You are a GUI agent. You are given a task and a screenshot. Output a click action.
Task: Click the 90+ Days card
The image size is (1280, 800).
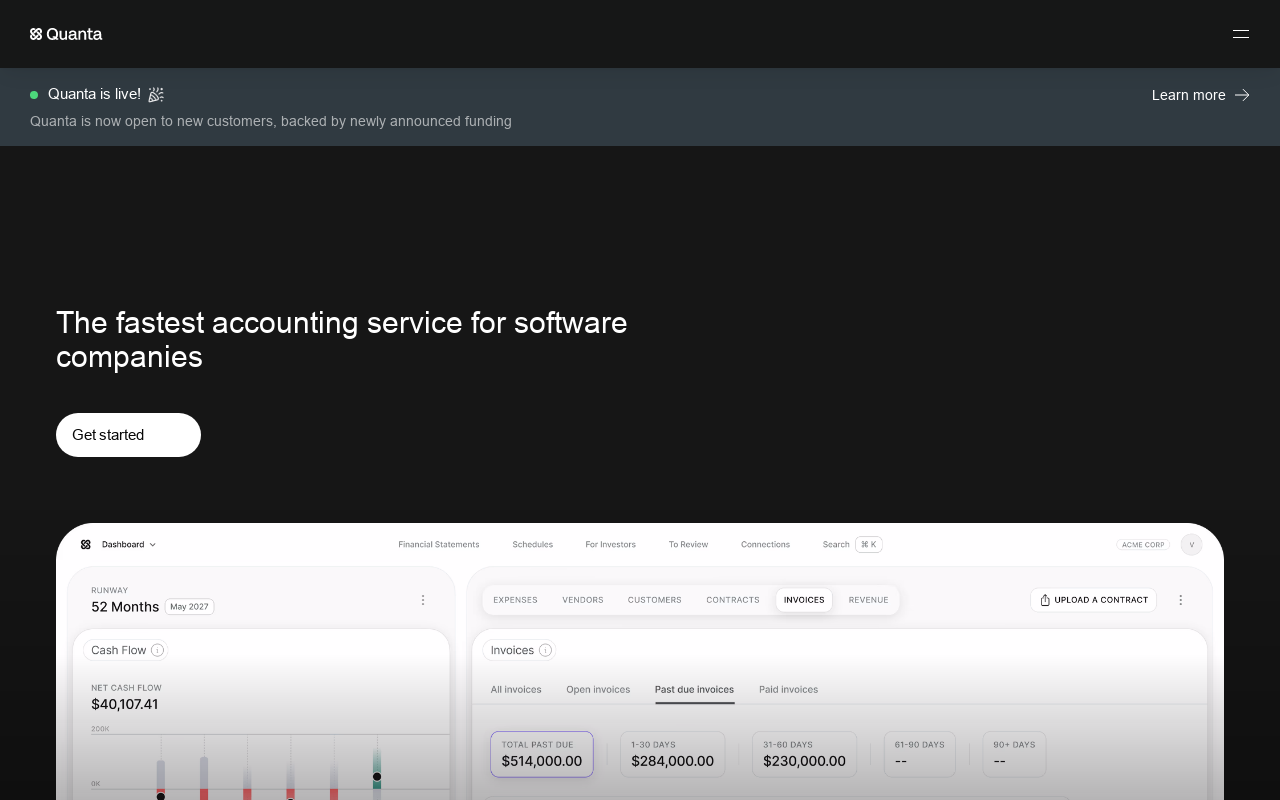click(1014, 754)
